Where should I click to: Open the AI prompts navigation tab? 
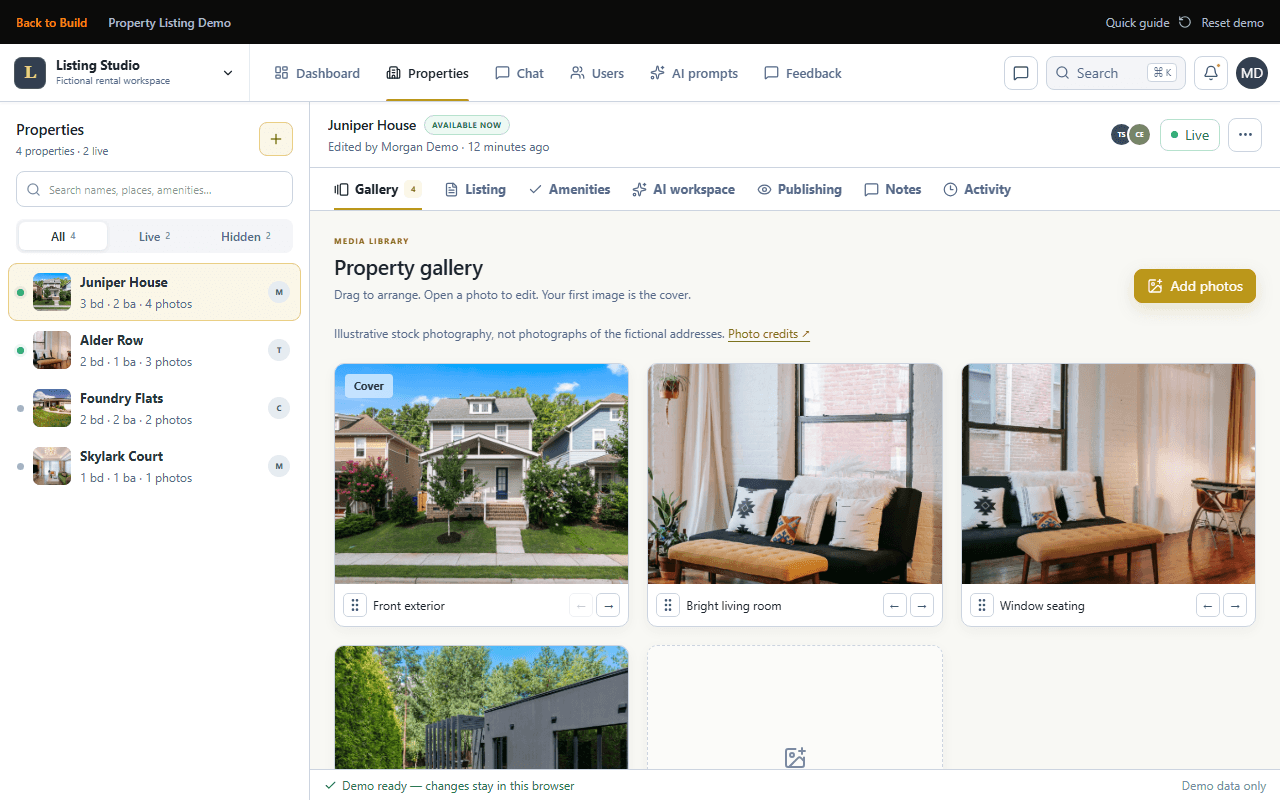coord(694,73)
